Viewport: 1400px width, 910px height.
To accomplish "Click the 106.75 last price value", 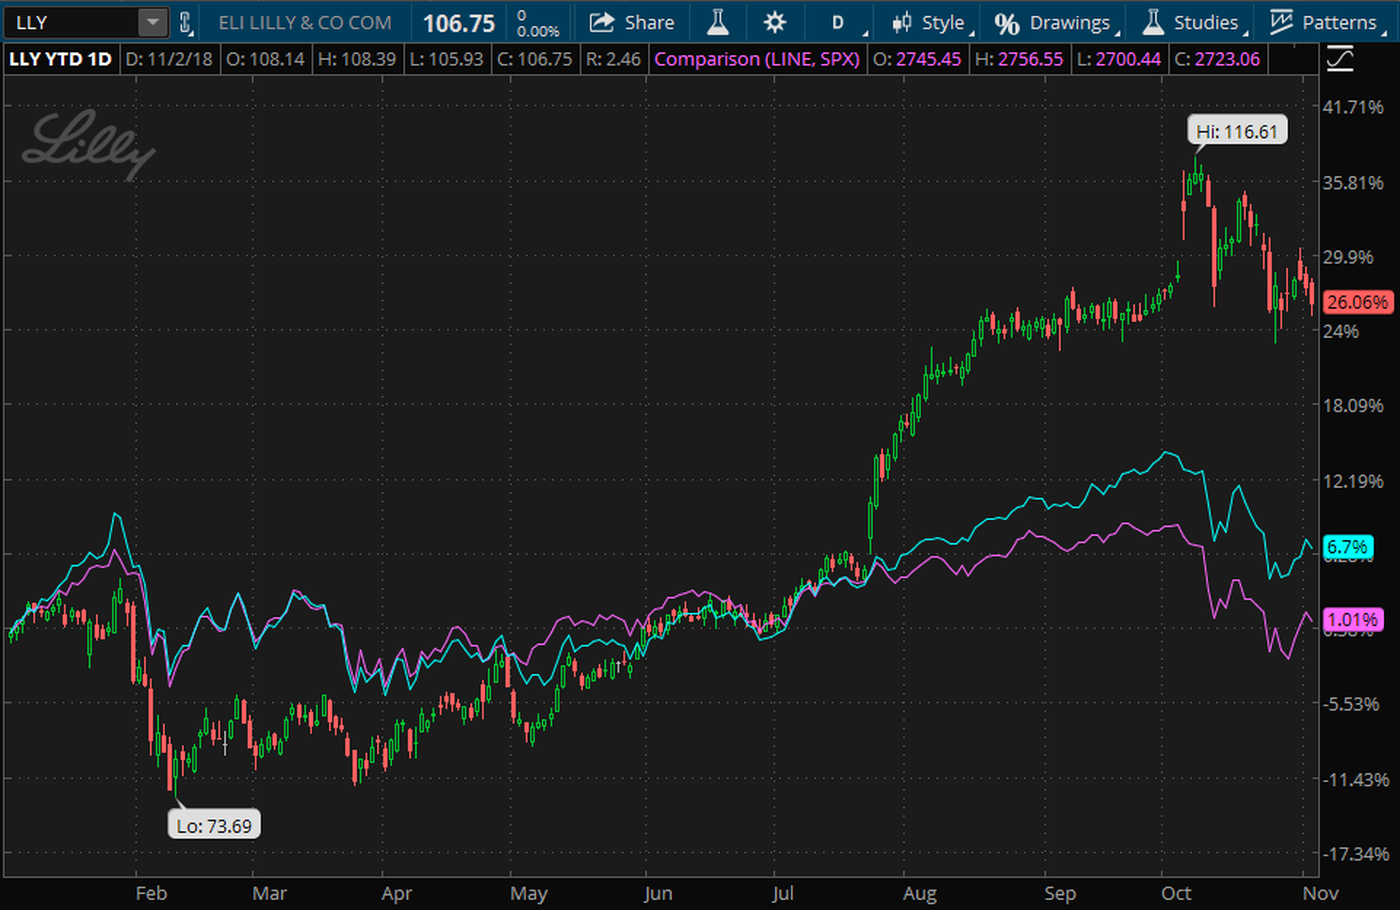I will pos(459,22).
